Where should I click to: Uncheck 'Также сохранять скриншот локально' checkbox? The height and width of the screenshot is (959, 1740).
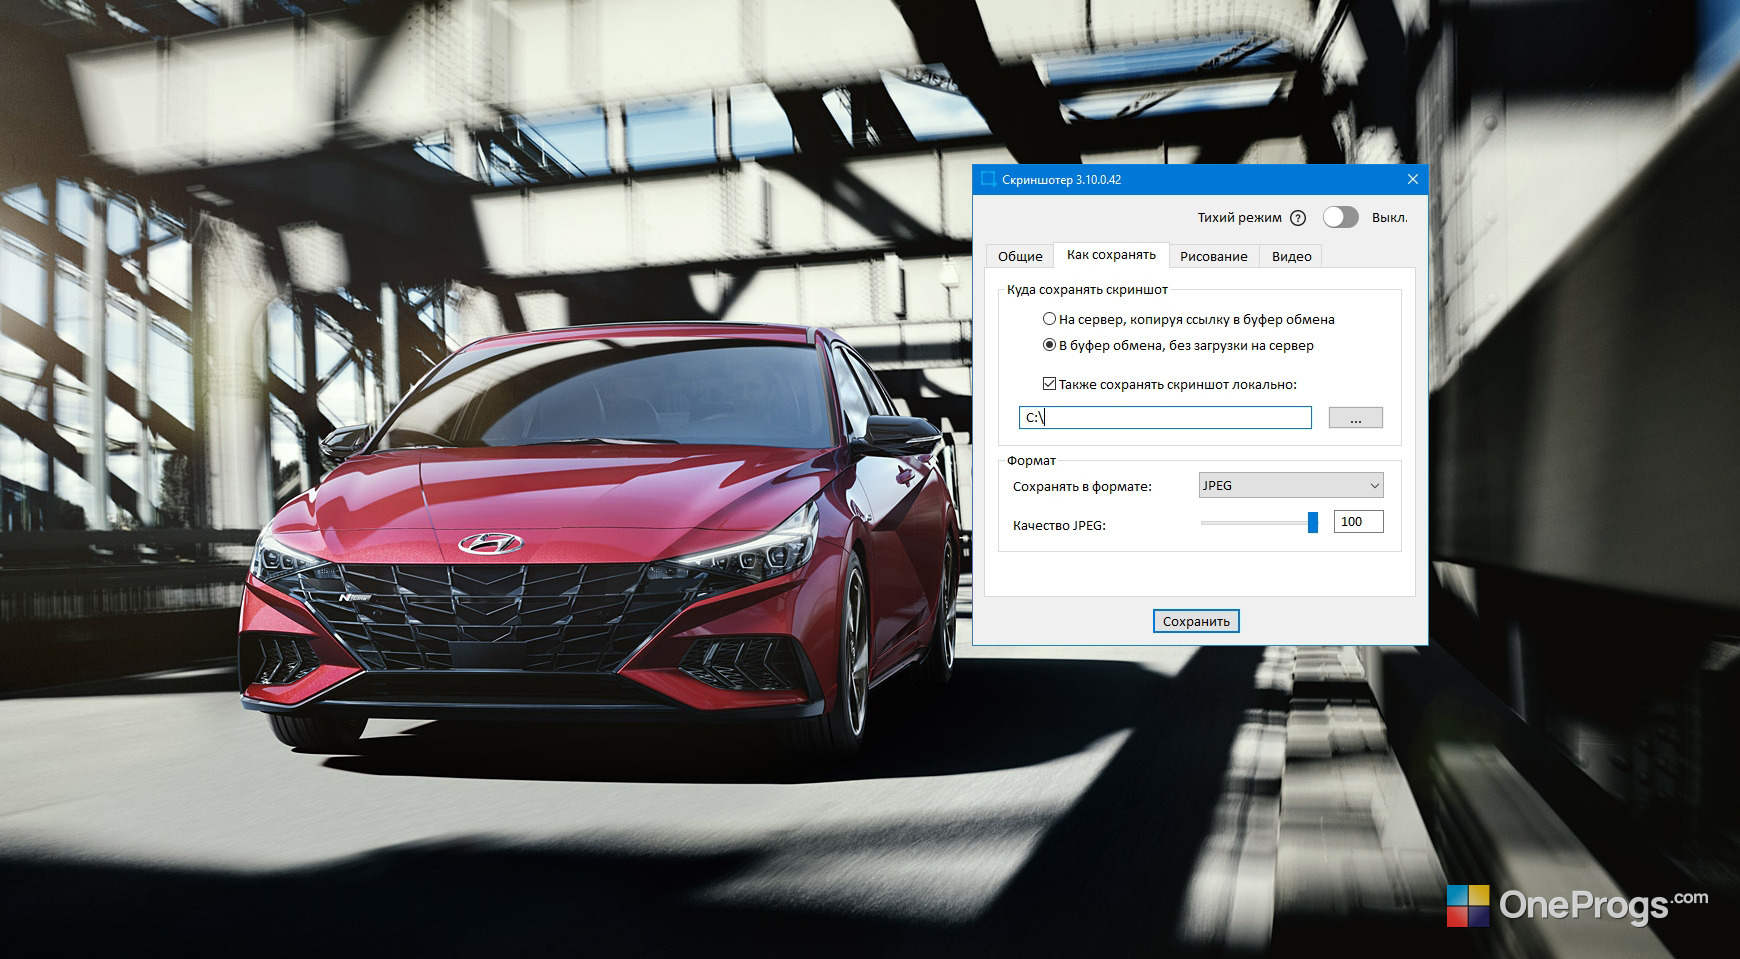click(1049, 384)
